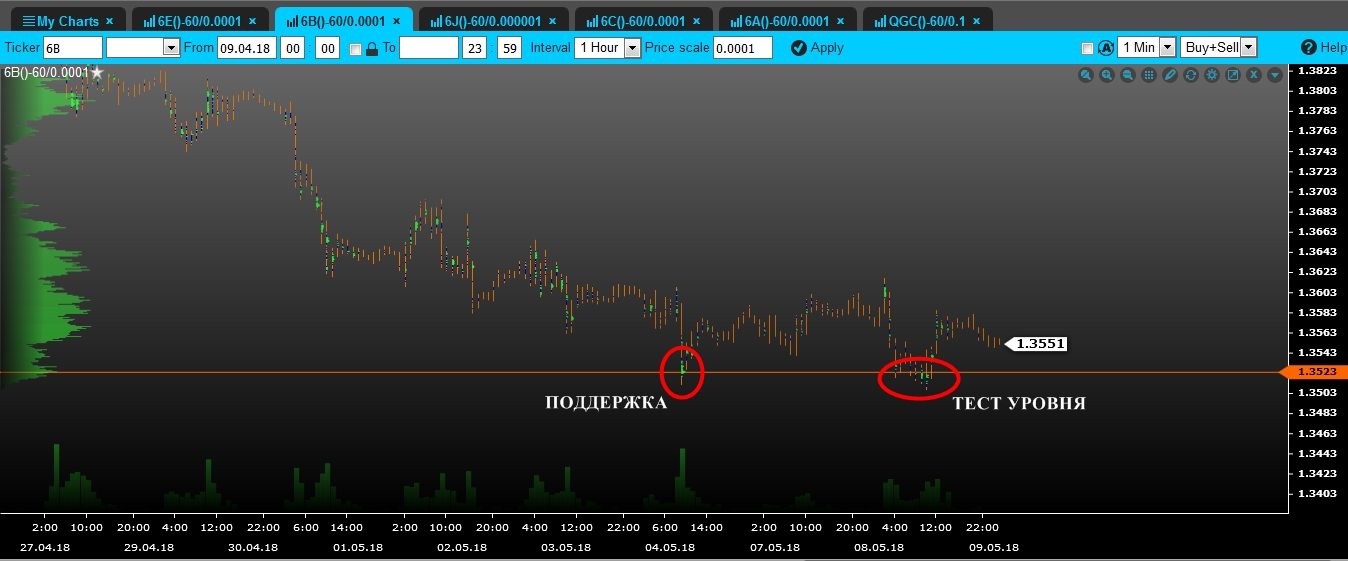This screenshot has height=561, width=1348.
Task: Toggle the checkbox beside the lock
Action: click(x=355, y=48)
